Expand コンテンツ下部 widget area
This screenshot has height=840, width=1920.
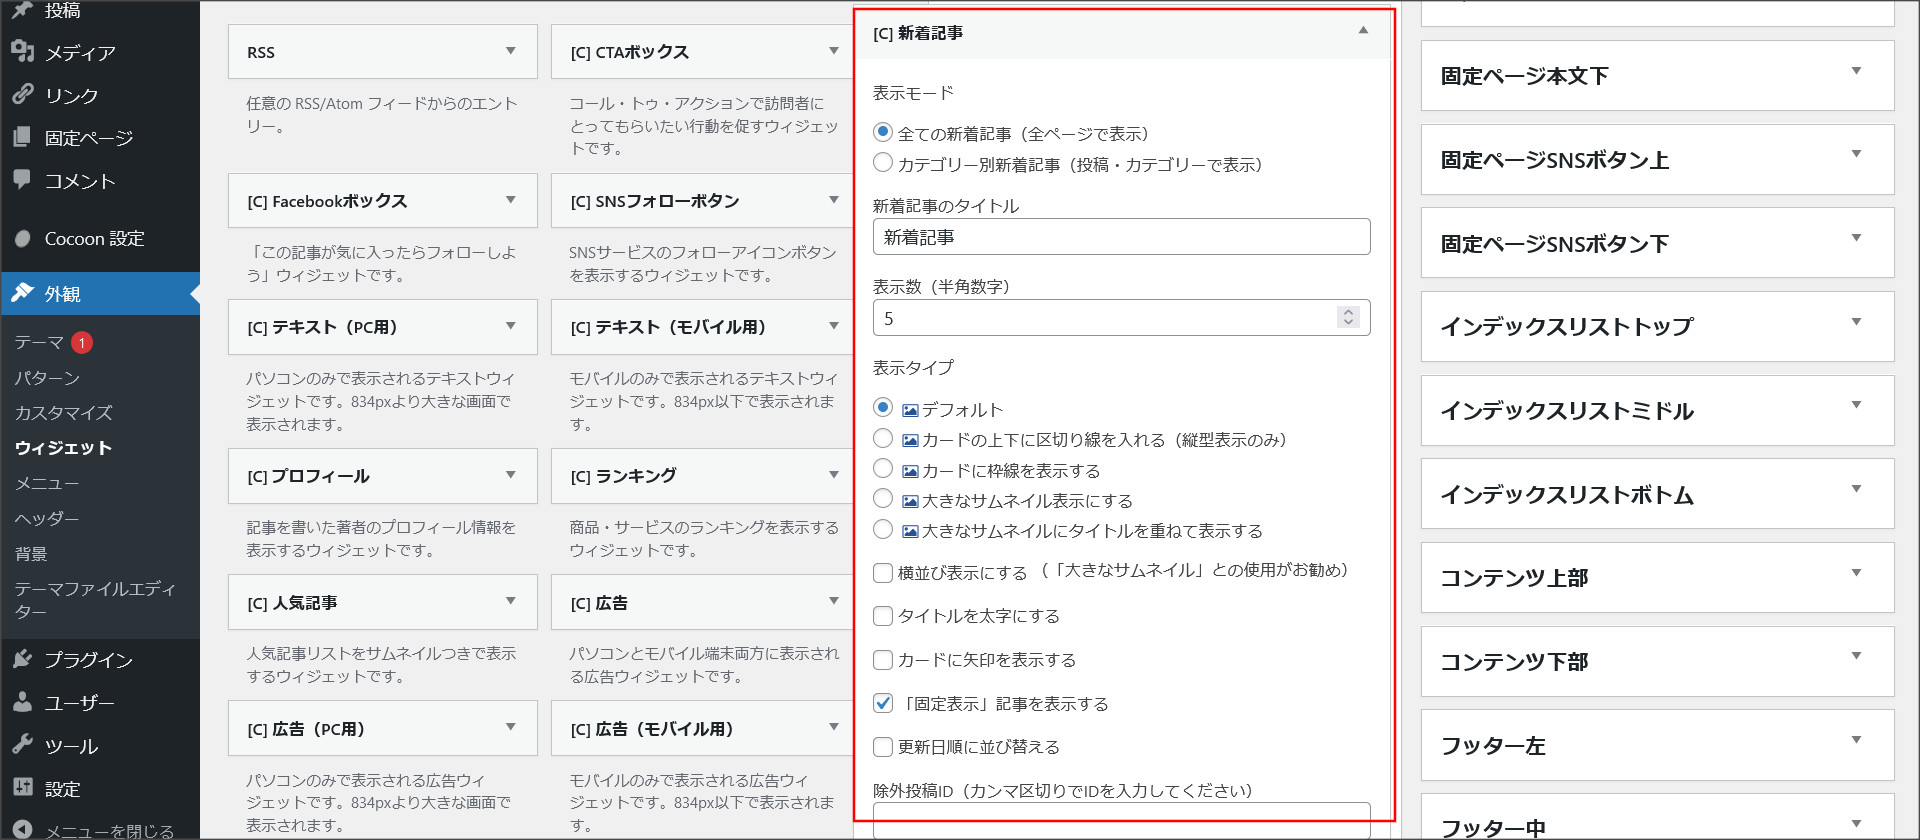[1856, 656]
